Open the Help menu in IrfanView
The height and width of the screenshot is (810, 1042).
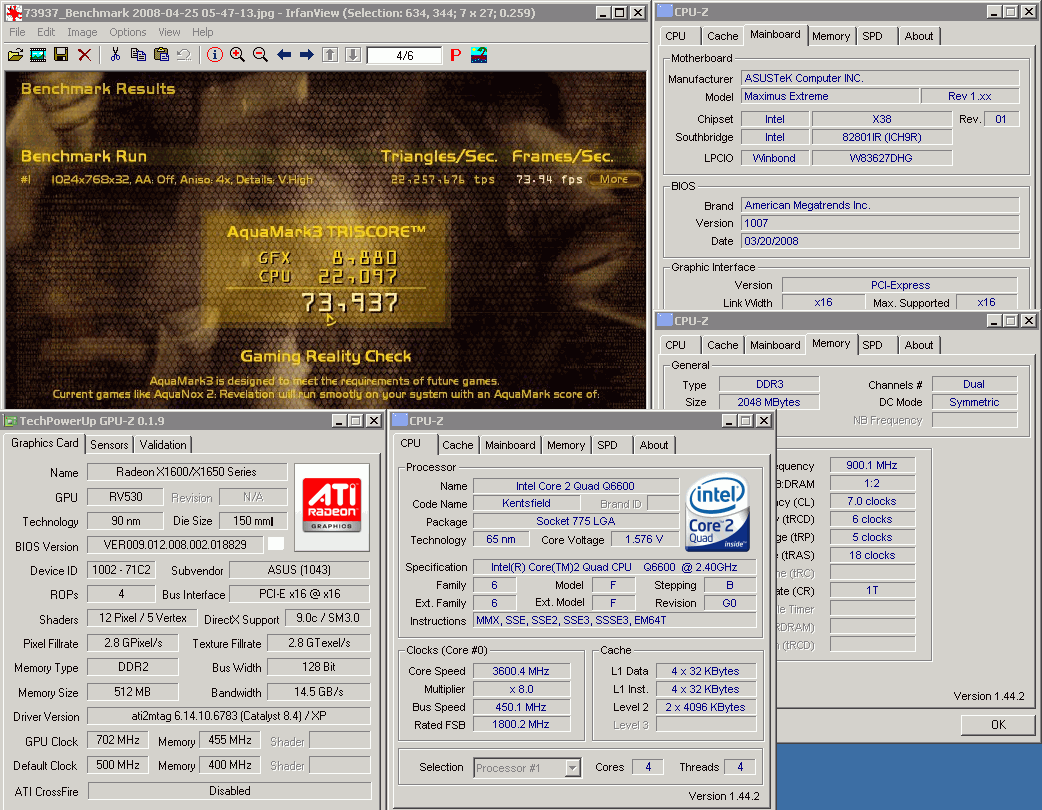pos(203,32)
